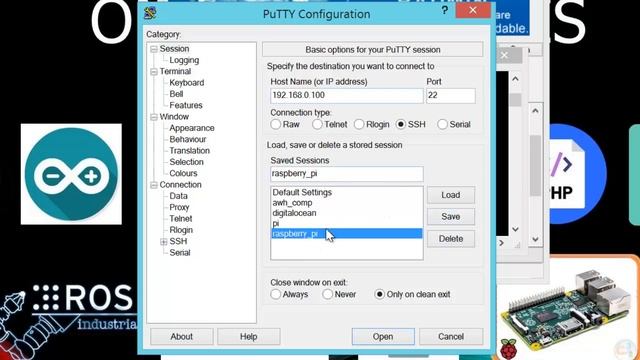
Task: Click the Load button
Action: coord(451,195)
